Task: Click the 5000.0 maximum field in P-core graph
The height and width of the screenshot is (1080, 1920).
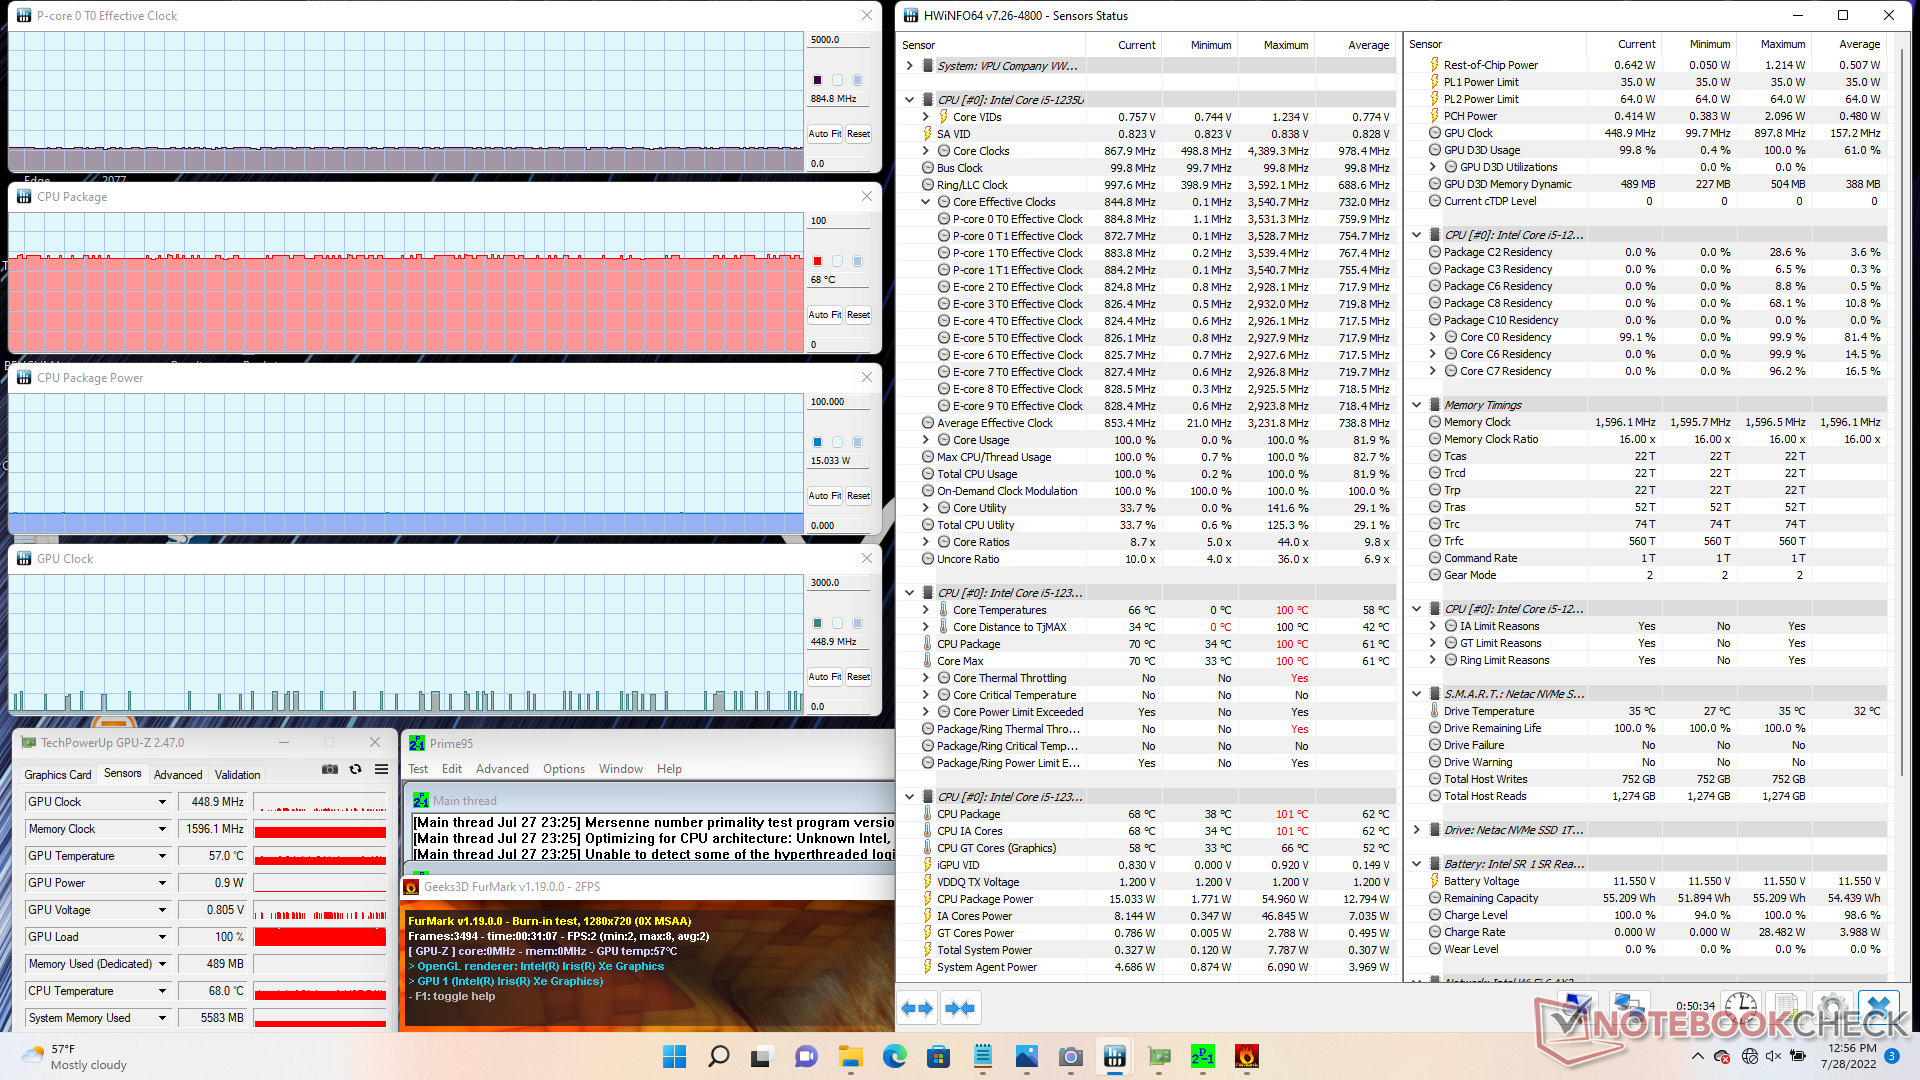Action: (x=838, y=40)
